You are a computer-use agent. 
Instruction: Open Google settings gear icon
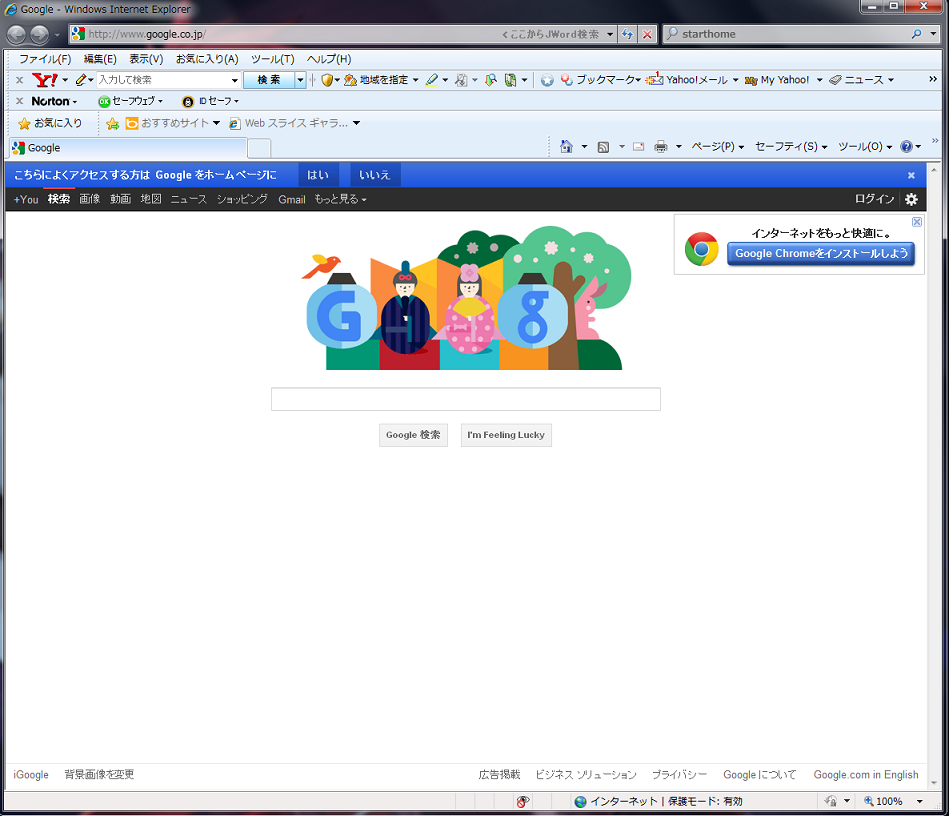click(911, 199)
